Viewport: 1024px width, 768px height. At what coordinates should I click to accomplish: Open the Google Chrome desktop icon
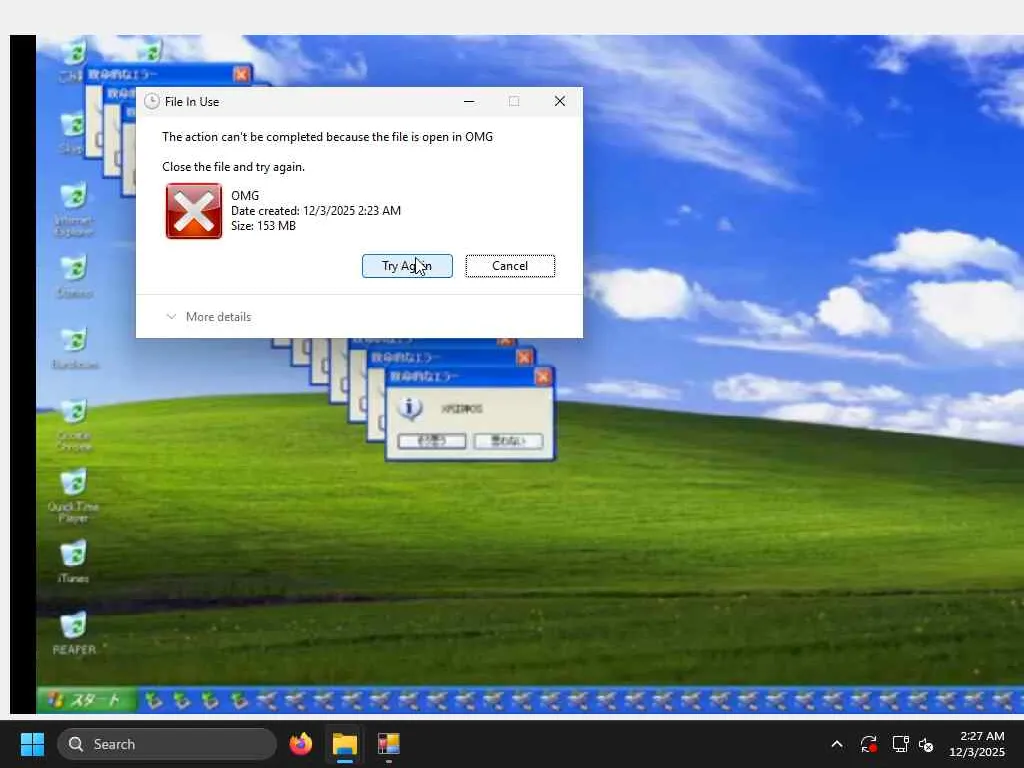coord(74,424)
